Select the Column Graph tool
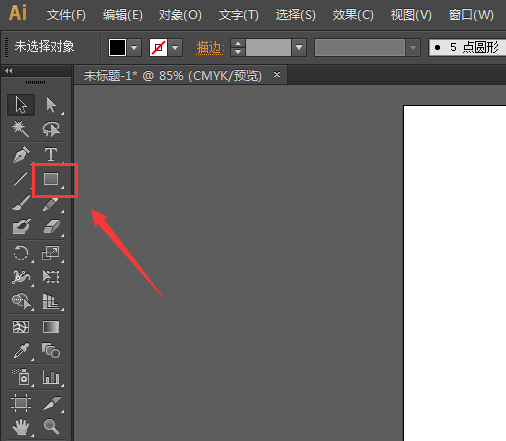This screenshot has height=441, width=506. click(x=51, y=377)
